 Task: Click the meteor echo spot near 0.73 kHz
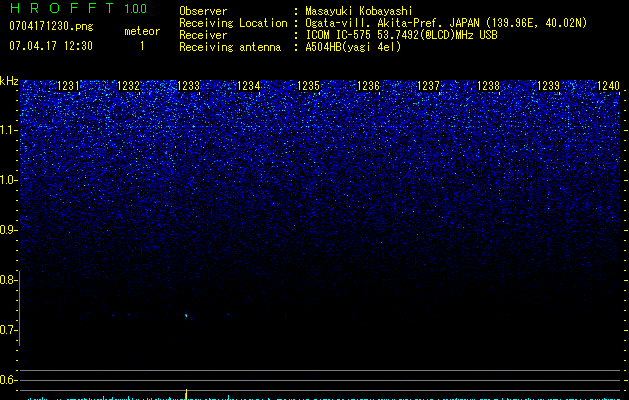click(x=186, y=316)
